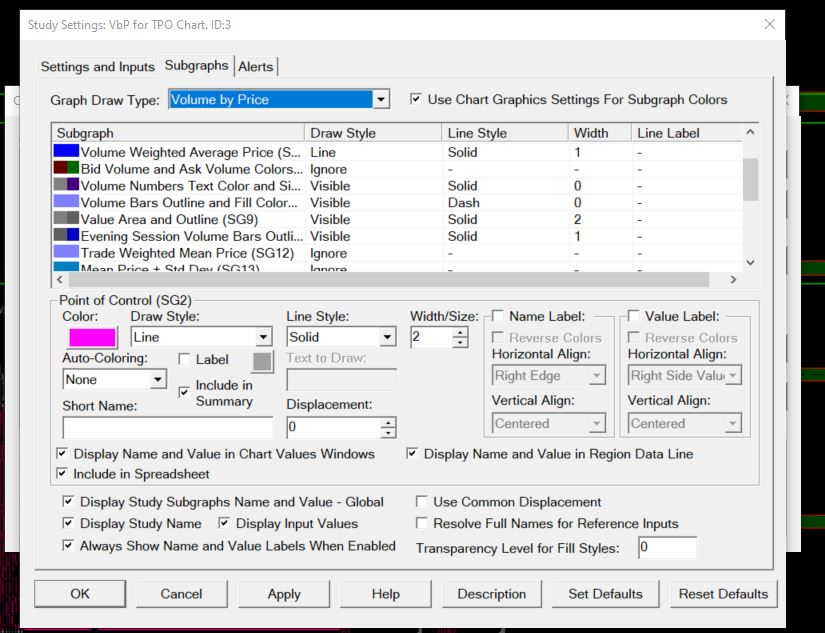Click the Width column header
The width and height of the screenshot is (825, 633).
point(600,133)
